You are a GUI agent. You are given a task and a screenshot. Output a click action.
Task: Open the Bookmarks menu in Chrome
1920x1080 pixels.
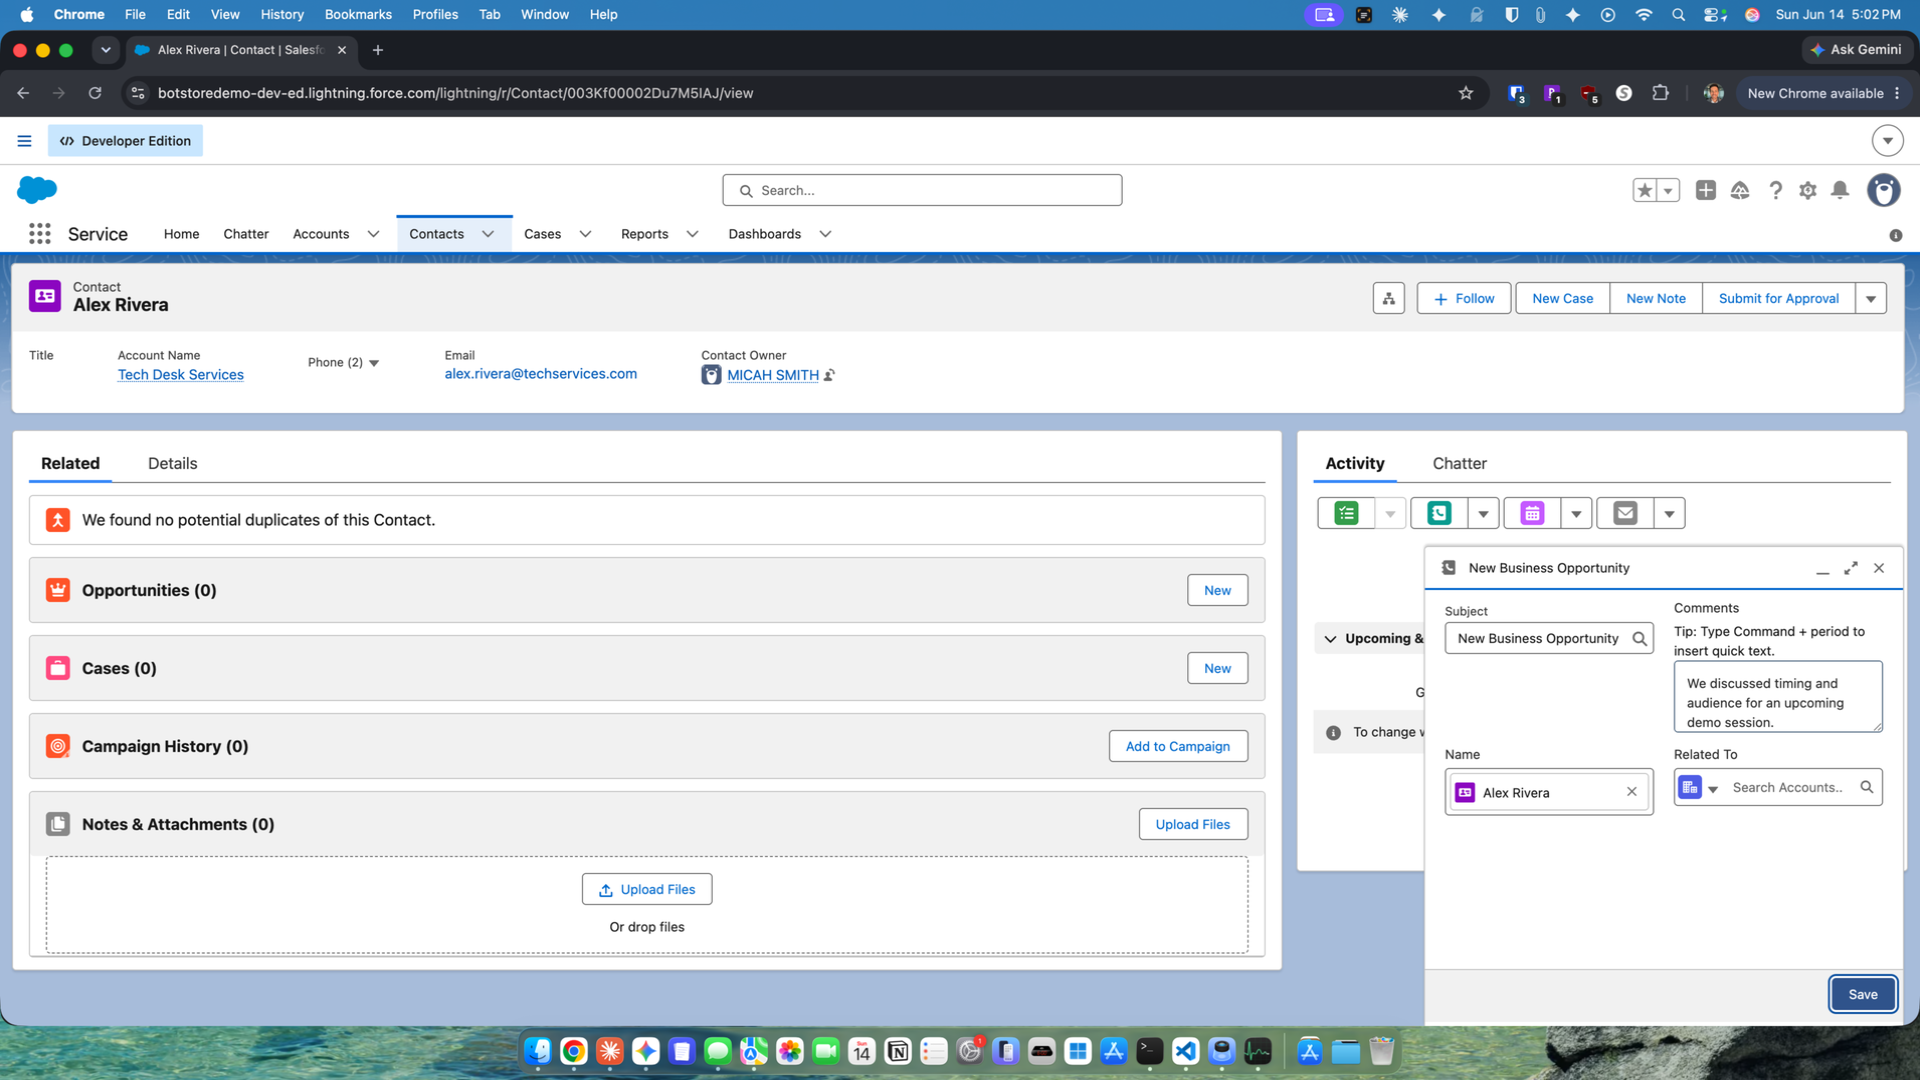[358, 14]
